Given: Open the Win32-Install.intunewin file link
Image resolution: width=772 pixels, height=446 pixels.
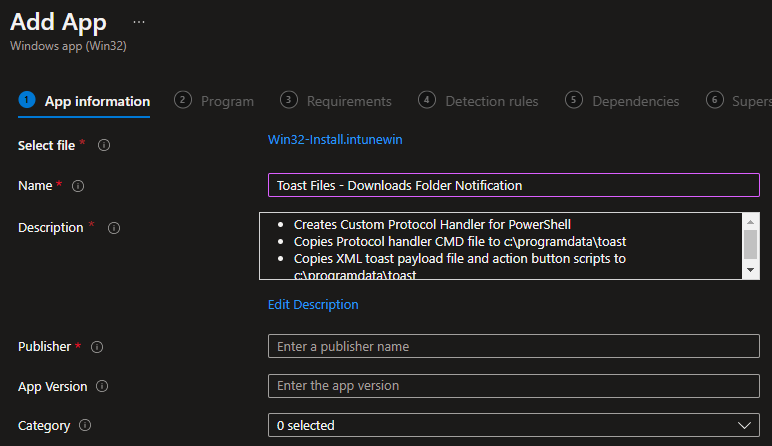Looking at the screenshot, I should 335,139.
